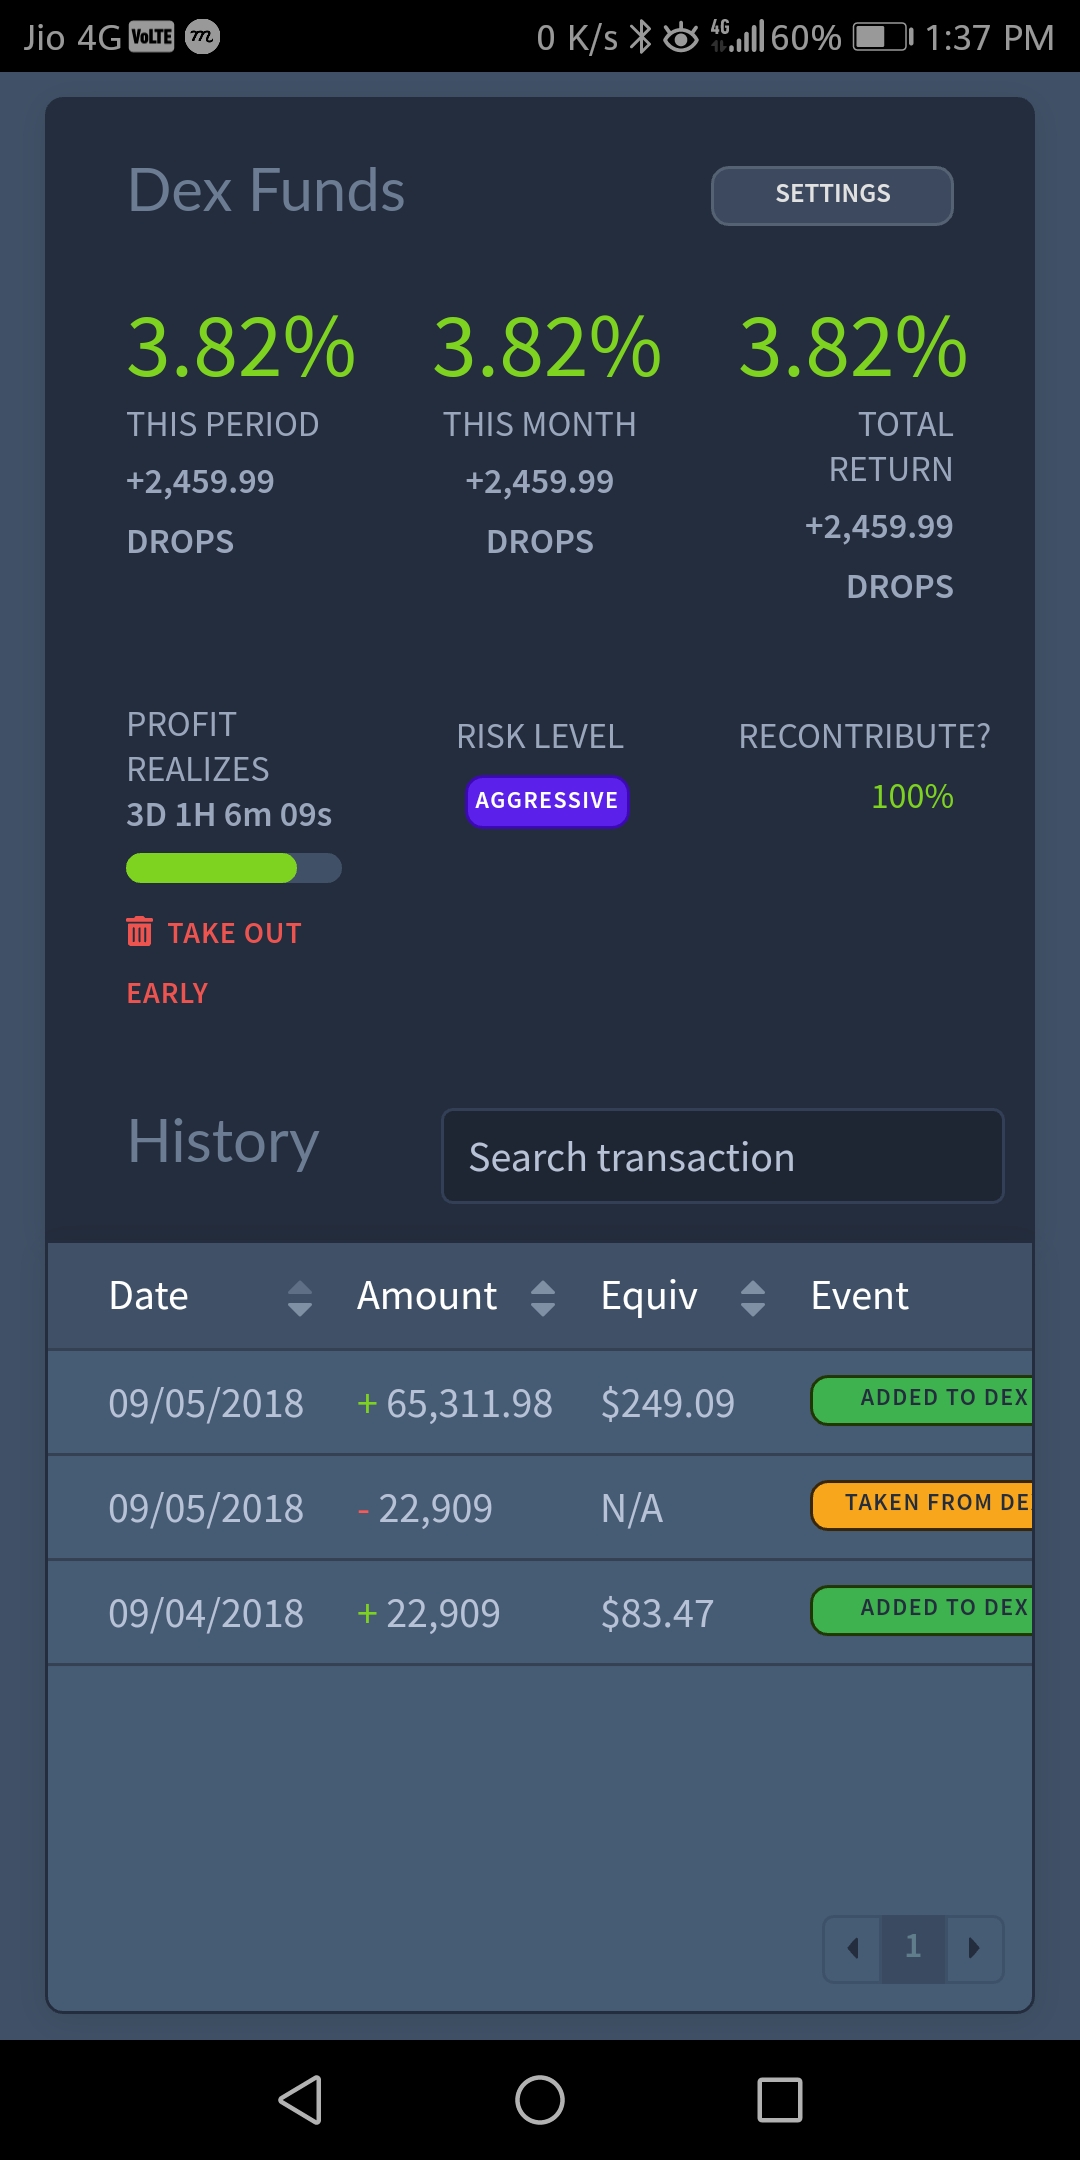This screenshot has width=1080, height=2160.
Task: Tap the Bluetooth icon in status bar
Action: tap(641, 38)
